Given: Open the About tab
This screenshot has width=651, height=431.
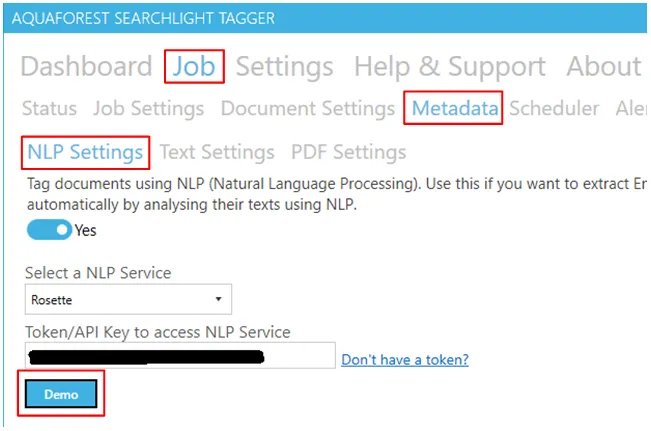Looking at the screenshot, I should pyautogui.click(x=604, y=66).
